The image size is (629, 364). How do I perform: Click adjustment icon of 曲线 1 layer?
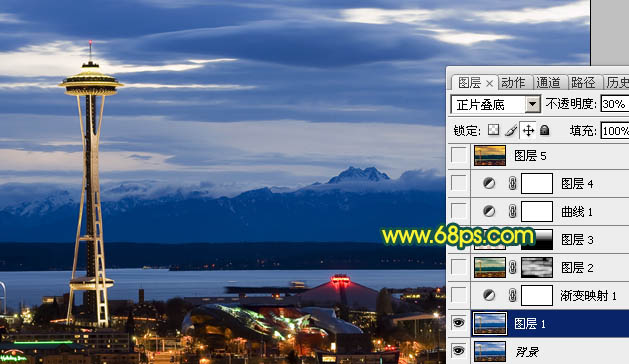point(489,211)
